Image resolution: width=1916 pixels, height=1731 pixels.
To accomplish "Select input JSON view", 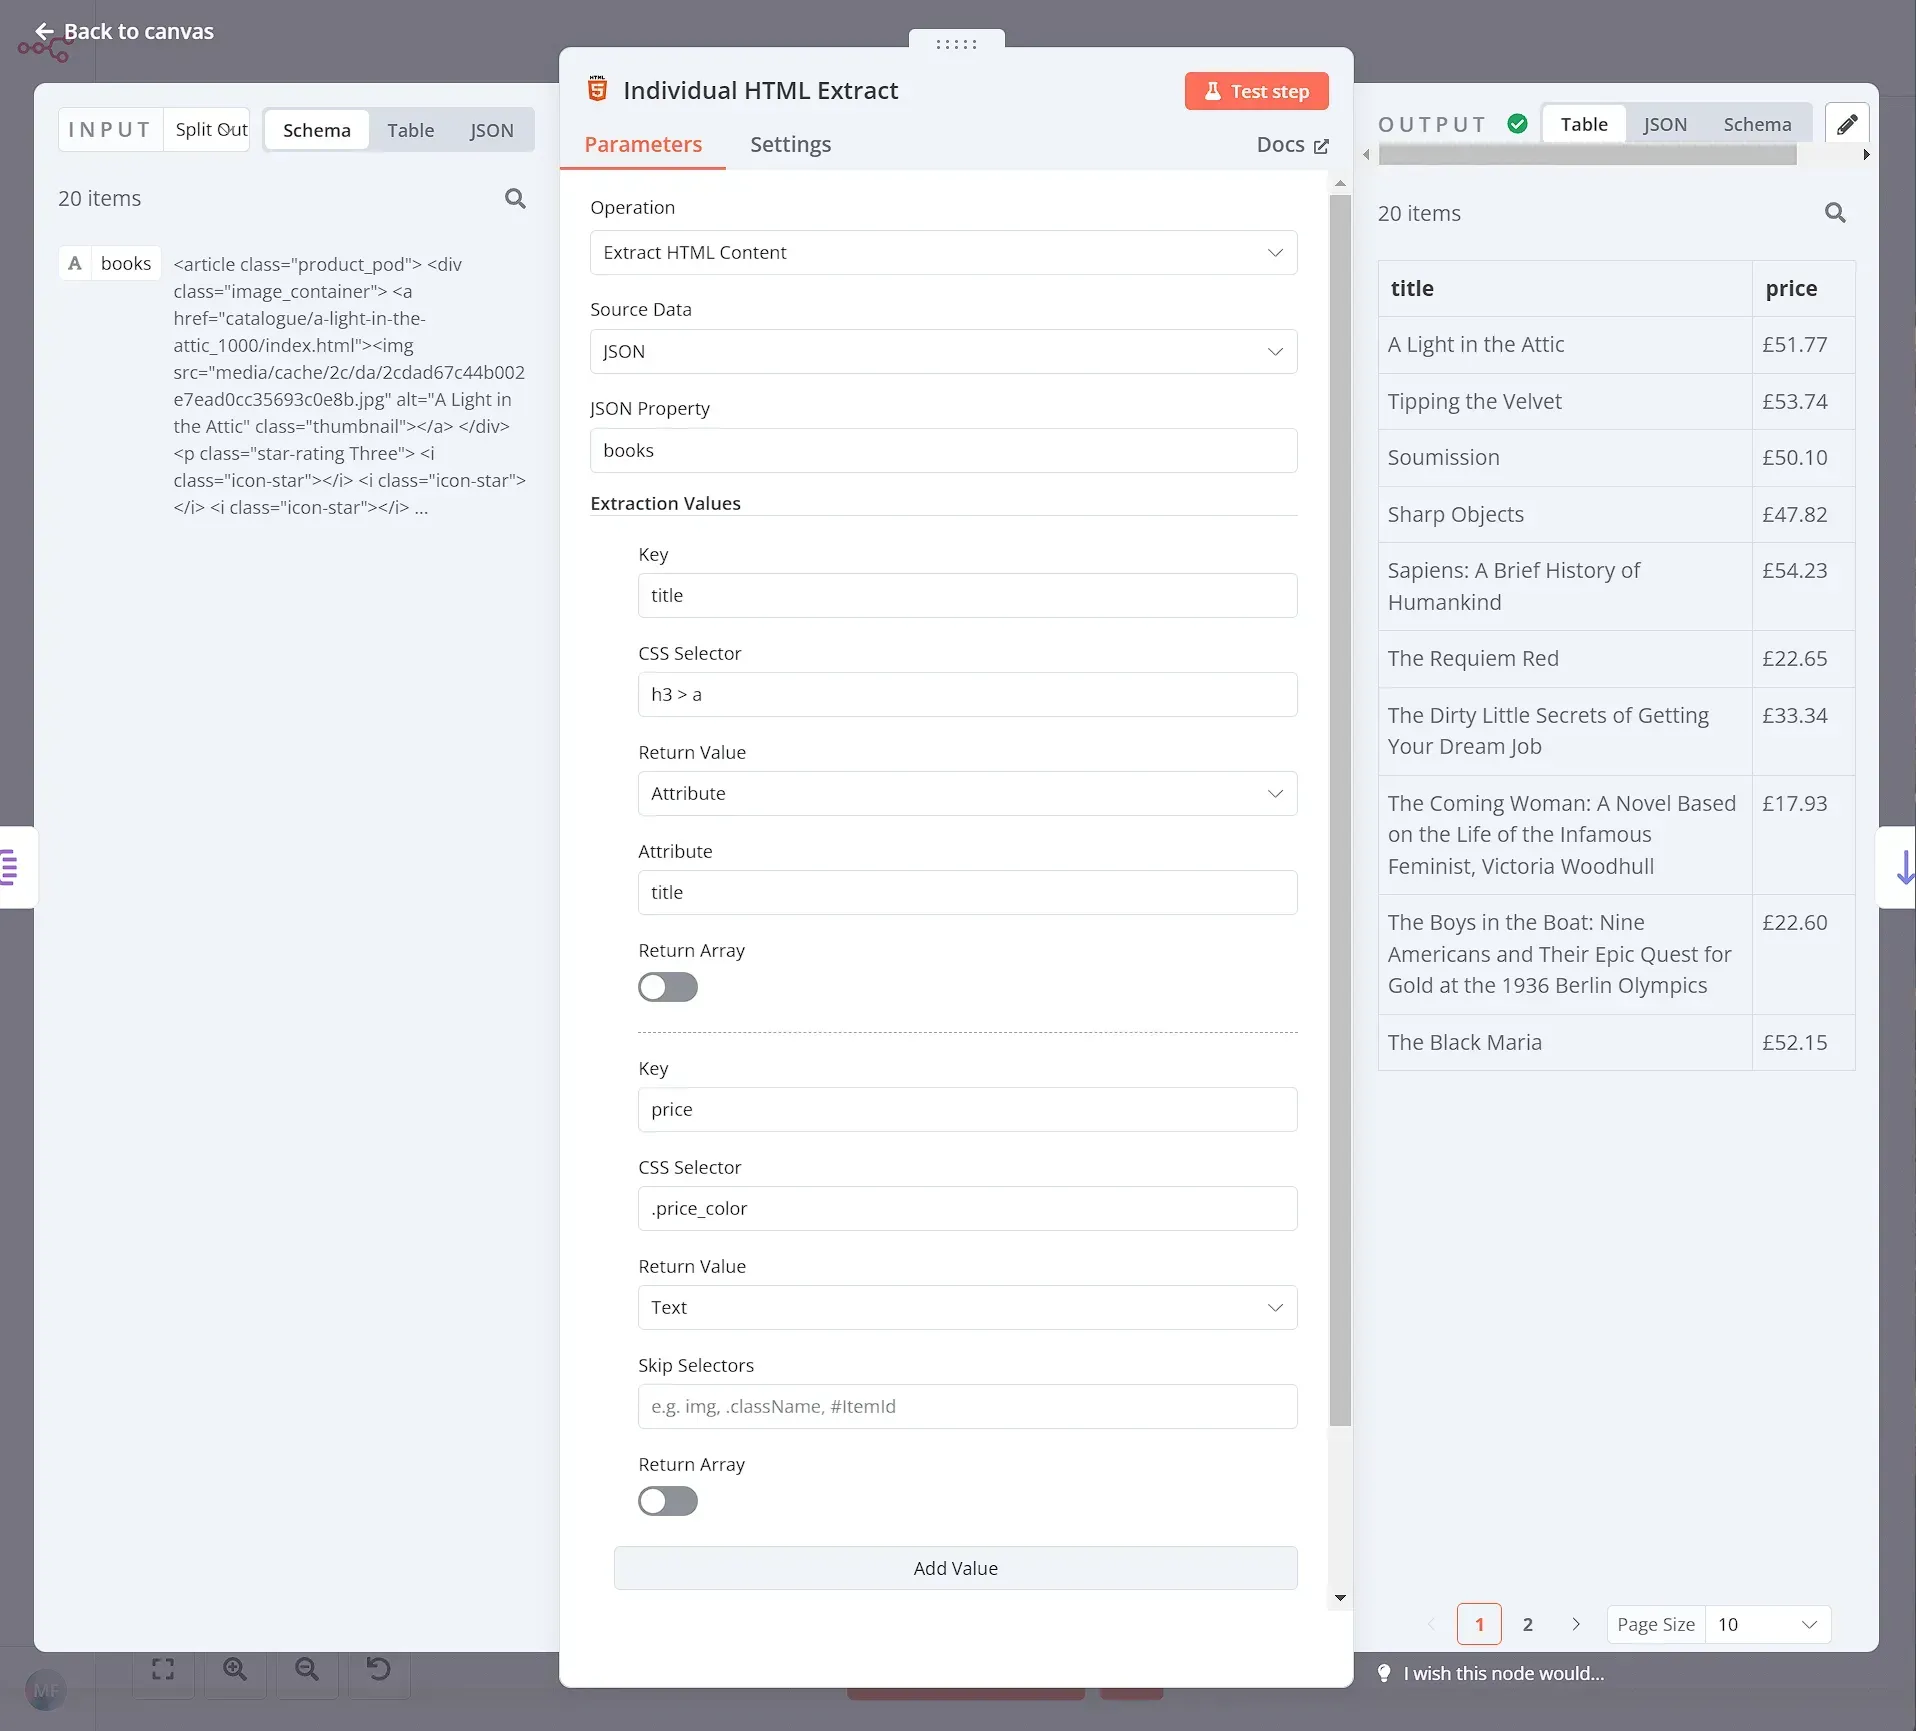I will 491,130.
